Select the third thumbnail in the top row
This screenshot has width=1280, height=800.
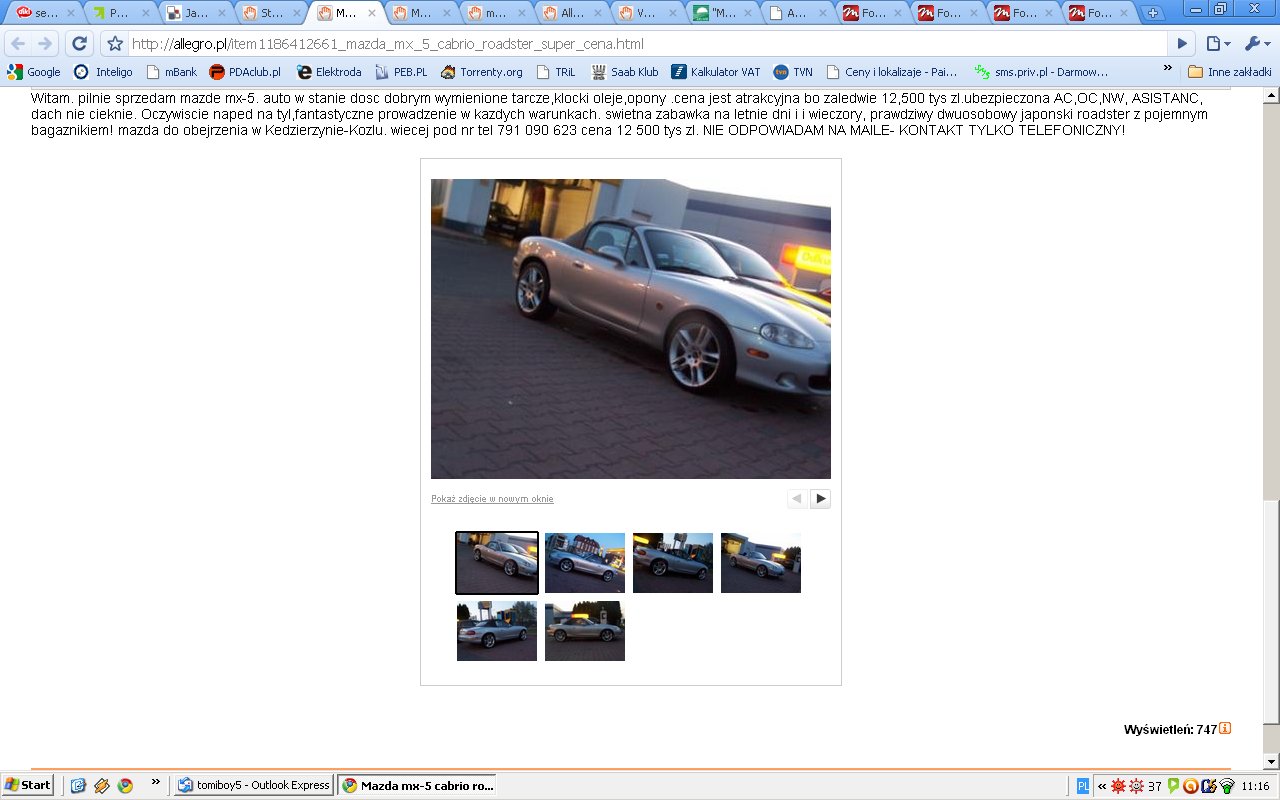coord(673,563)
